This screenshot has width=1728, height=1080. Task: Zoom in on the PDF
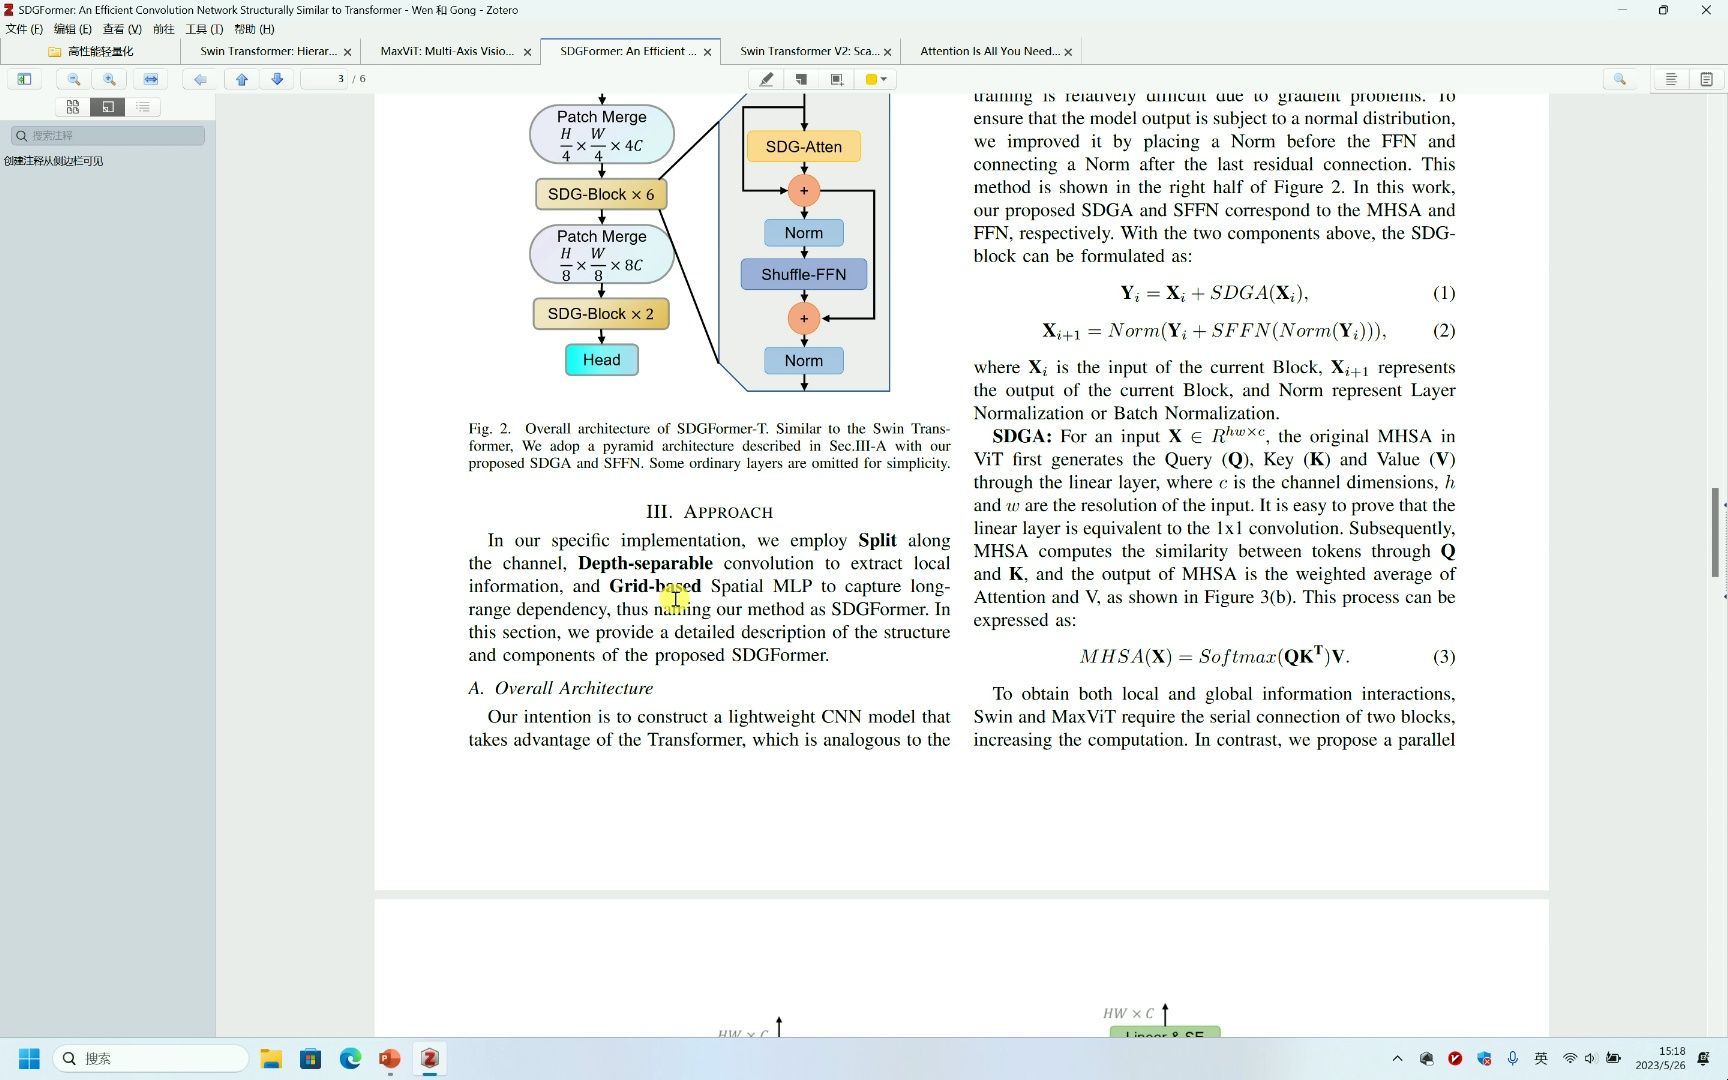click(109, 79)
